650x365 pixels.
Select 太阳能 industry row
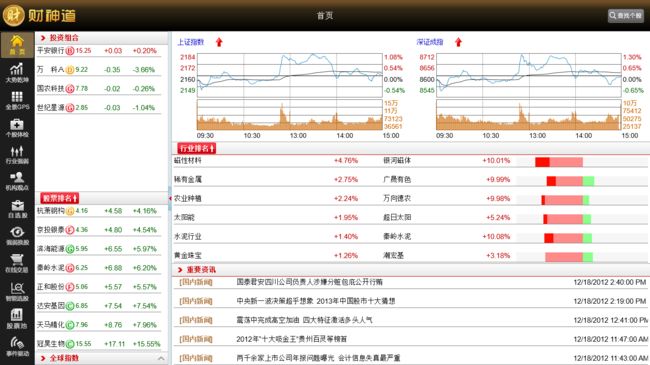coord(411,217)
